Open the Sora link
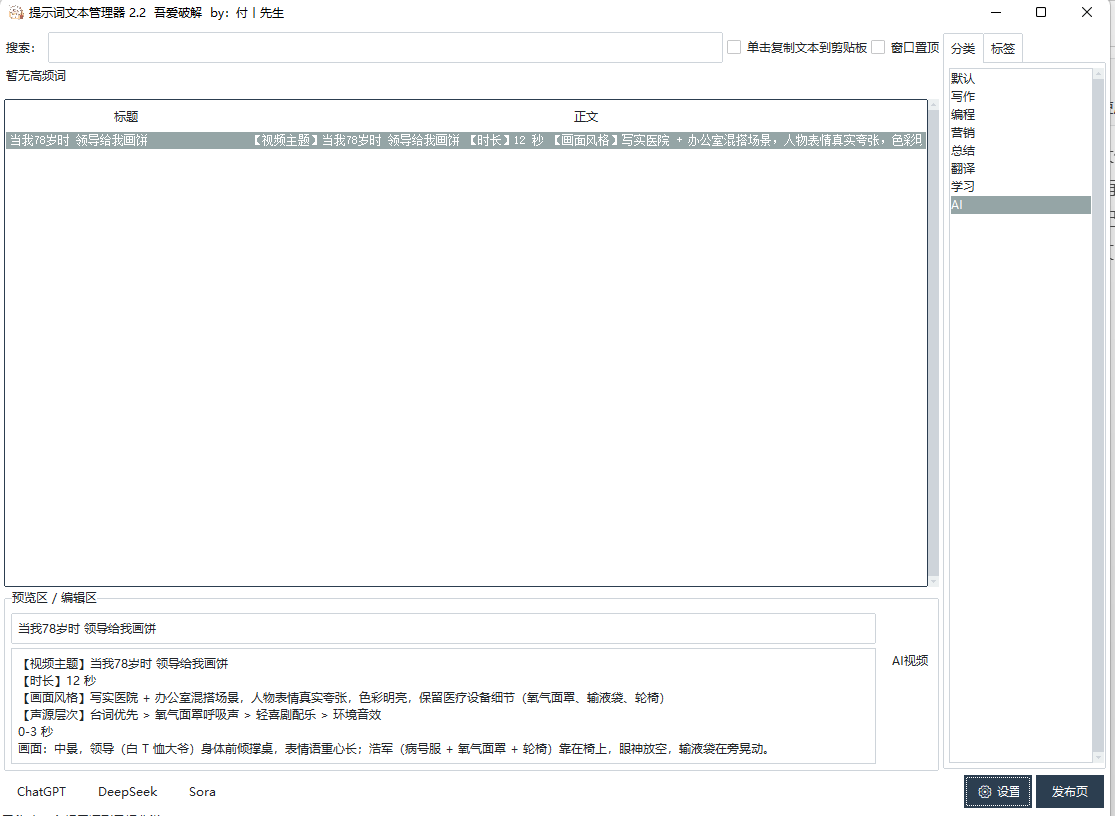 coord(202,791)
